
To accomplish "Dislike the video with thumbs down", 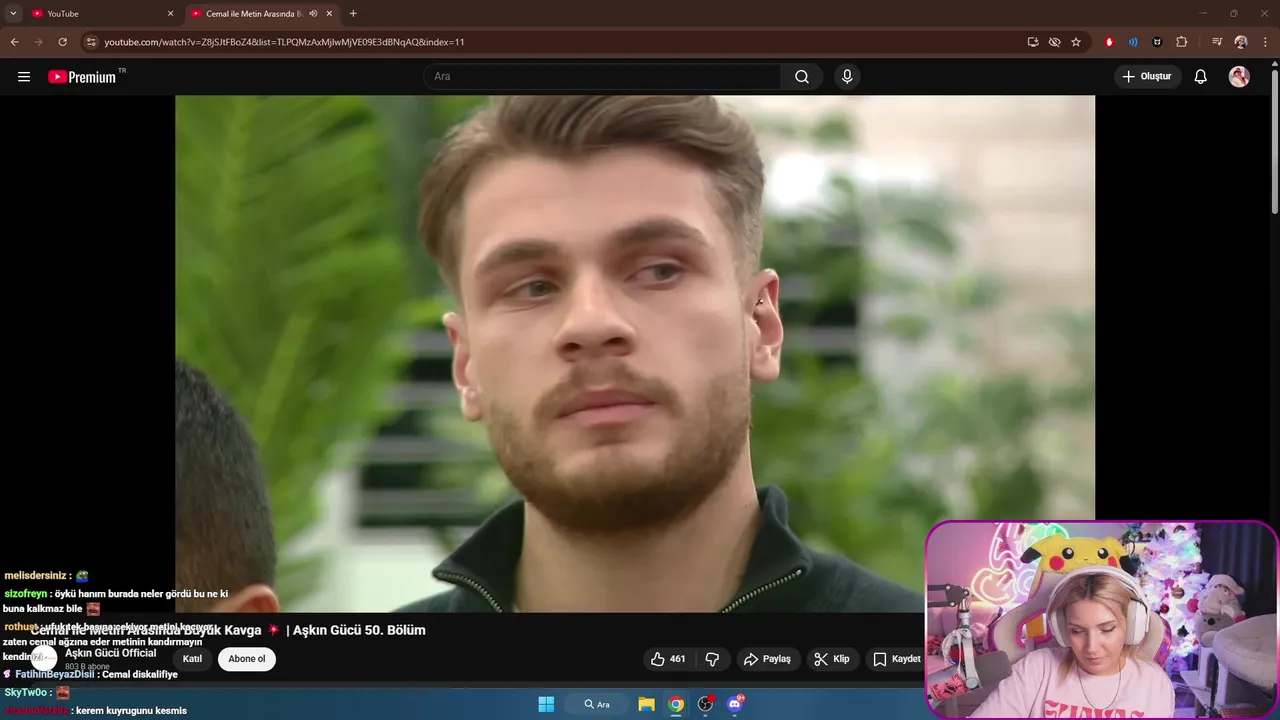I will 712,659.
